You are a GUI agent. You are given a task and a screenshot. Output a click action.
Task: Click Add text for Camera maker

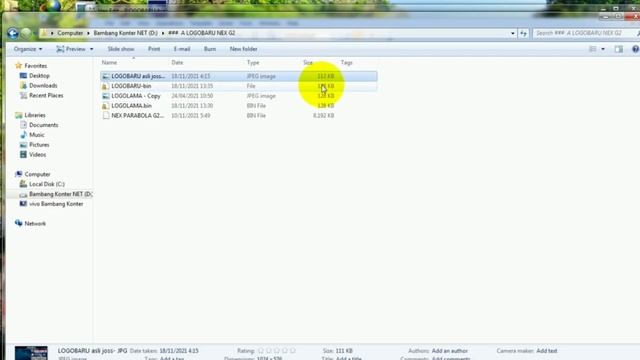(x=547, y=351)
